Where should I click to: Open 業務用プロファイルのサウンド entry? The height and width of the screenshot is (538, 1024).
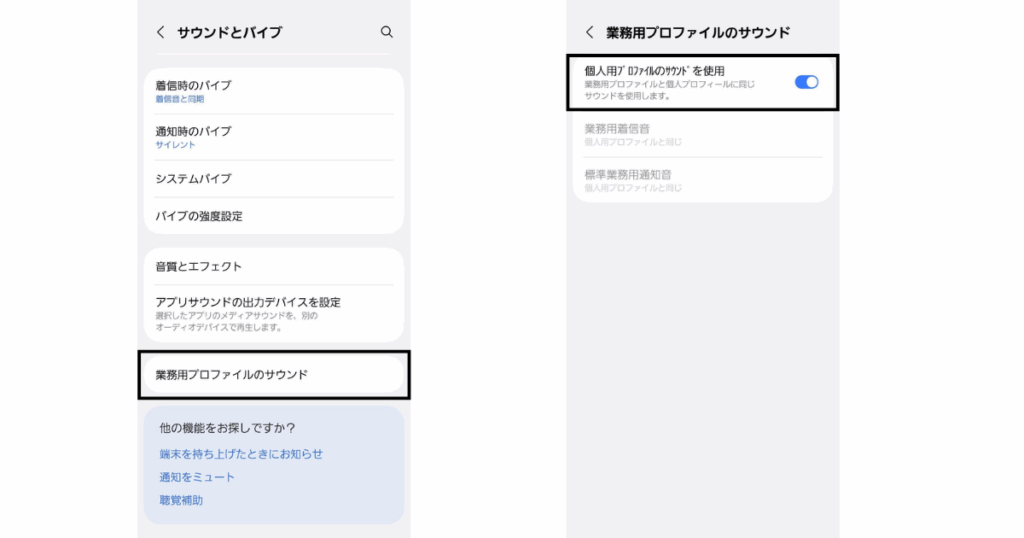point(274,375)
